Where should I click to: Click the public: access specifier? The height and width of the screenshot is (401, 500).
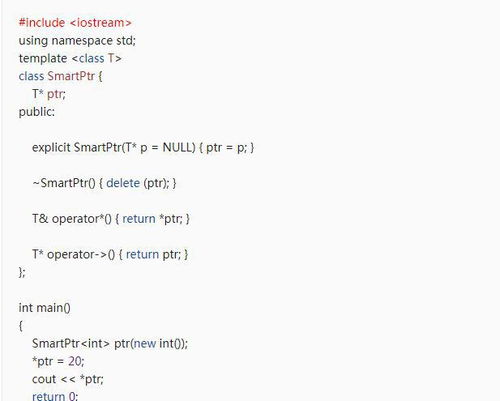pos(37,112)
